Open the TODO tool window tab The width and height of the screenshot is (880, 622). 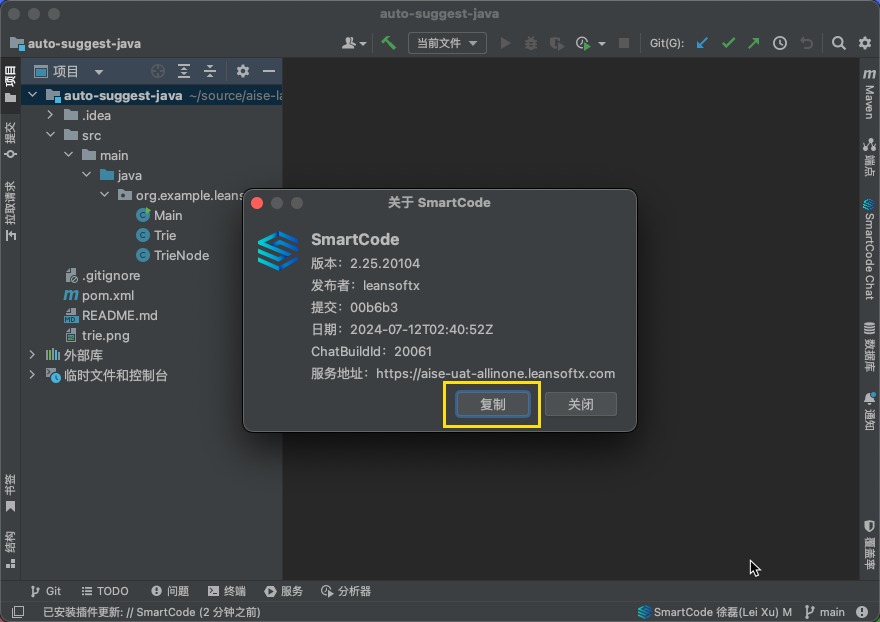pos(105,591)
